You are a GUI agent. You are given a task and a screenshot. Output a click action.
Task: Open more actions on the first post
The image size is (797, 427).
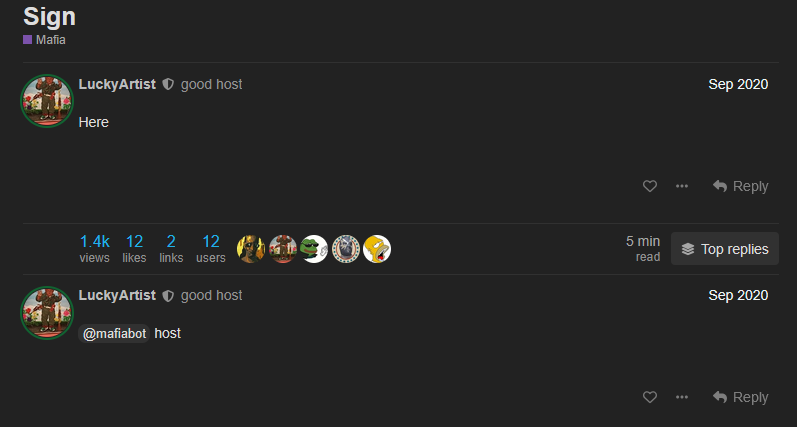[x=682, y=186]
